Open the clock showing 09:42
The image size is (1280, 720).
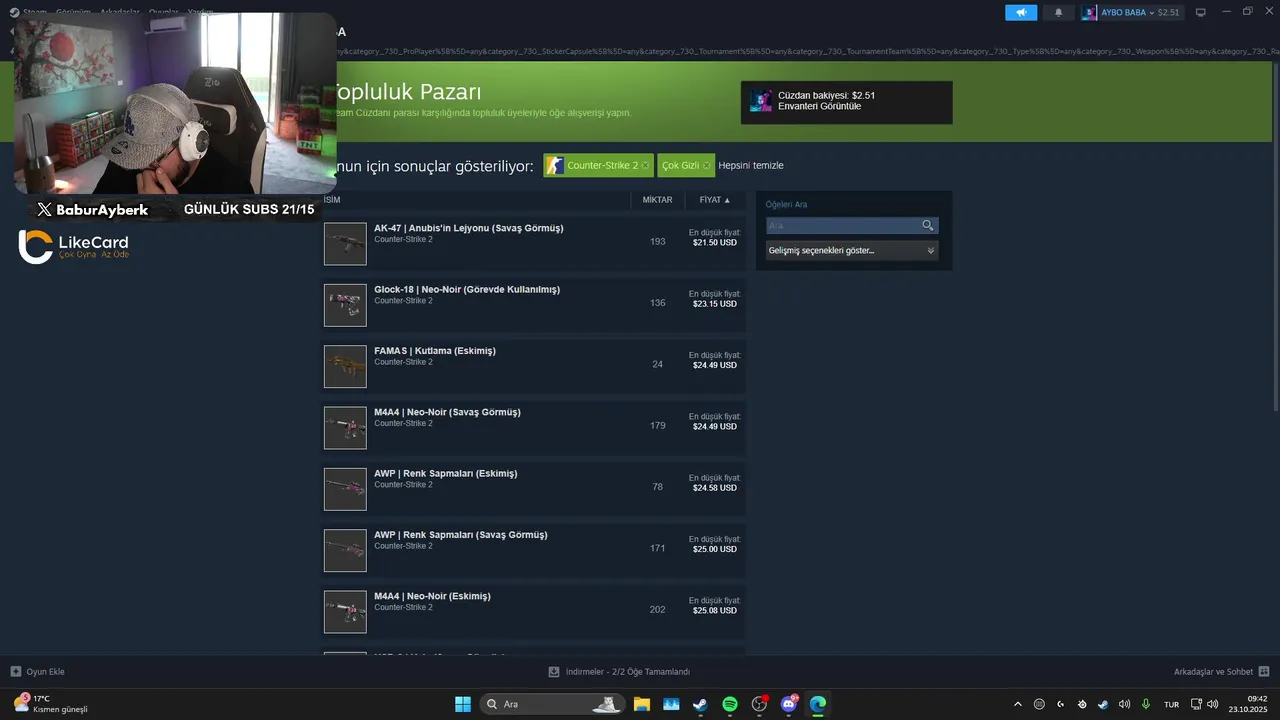[1249, 704]
